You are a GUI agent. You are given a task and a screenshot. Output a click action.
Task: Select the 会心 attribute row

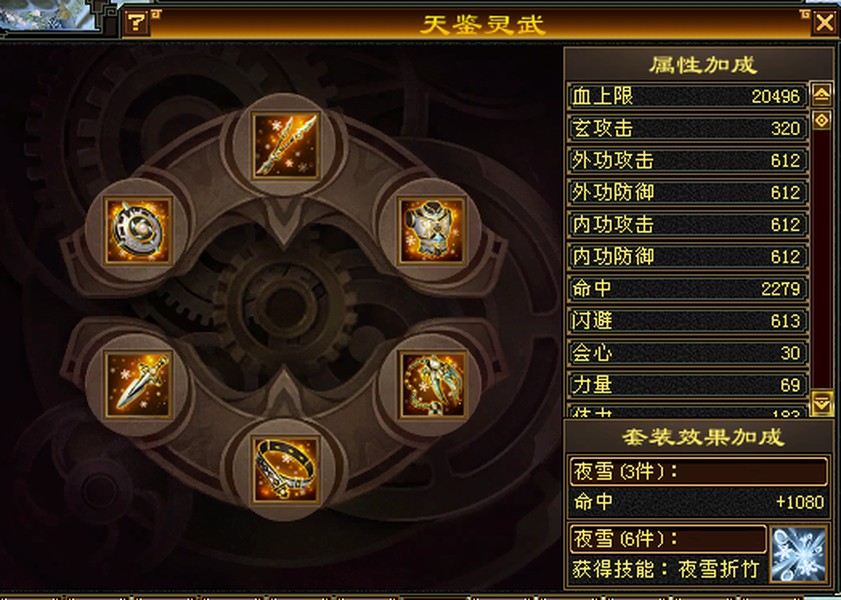(x=688, y=353)
